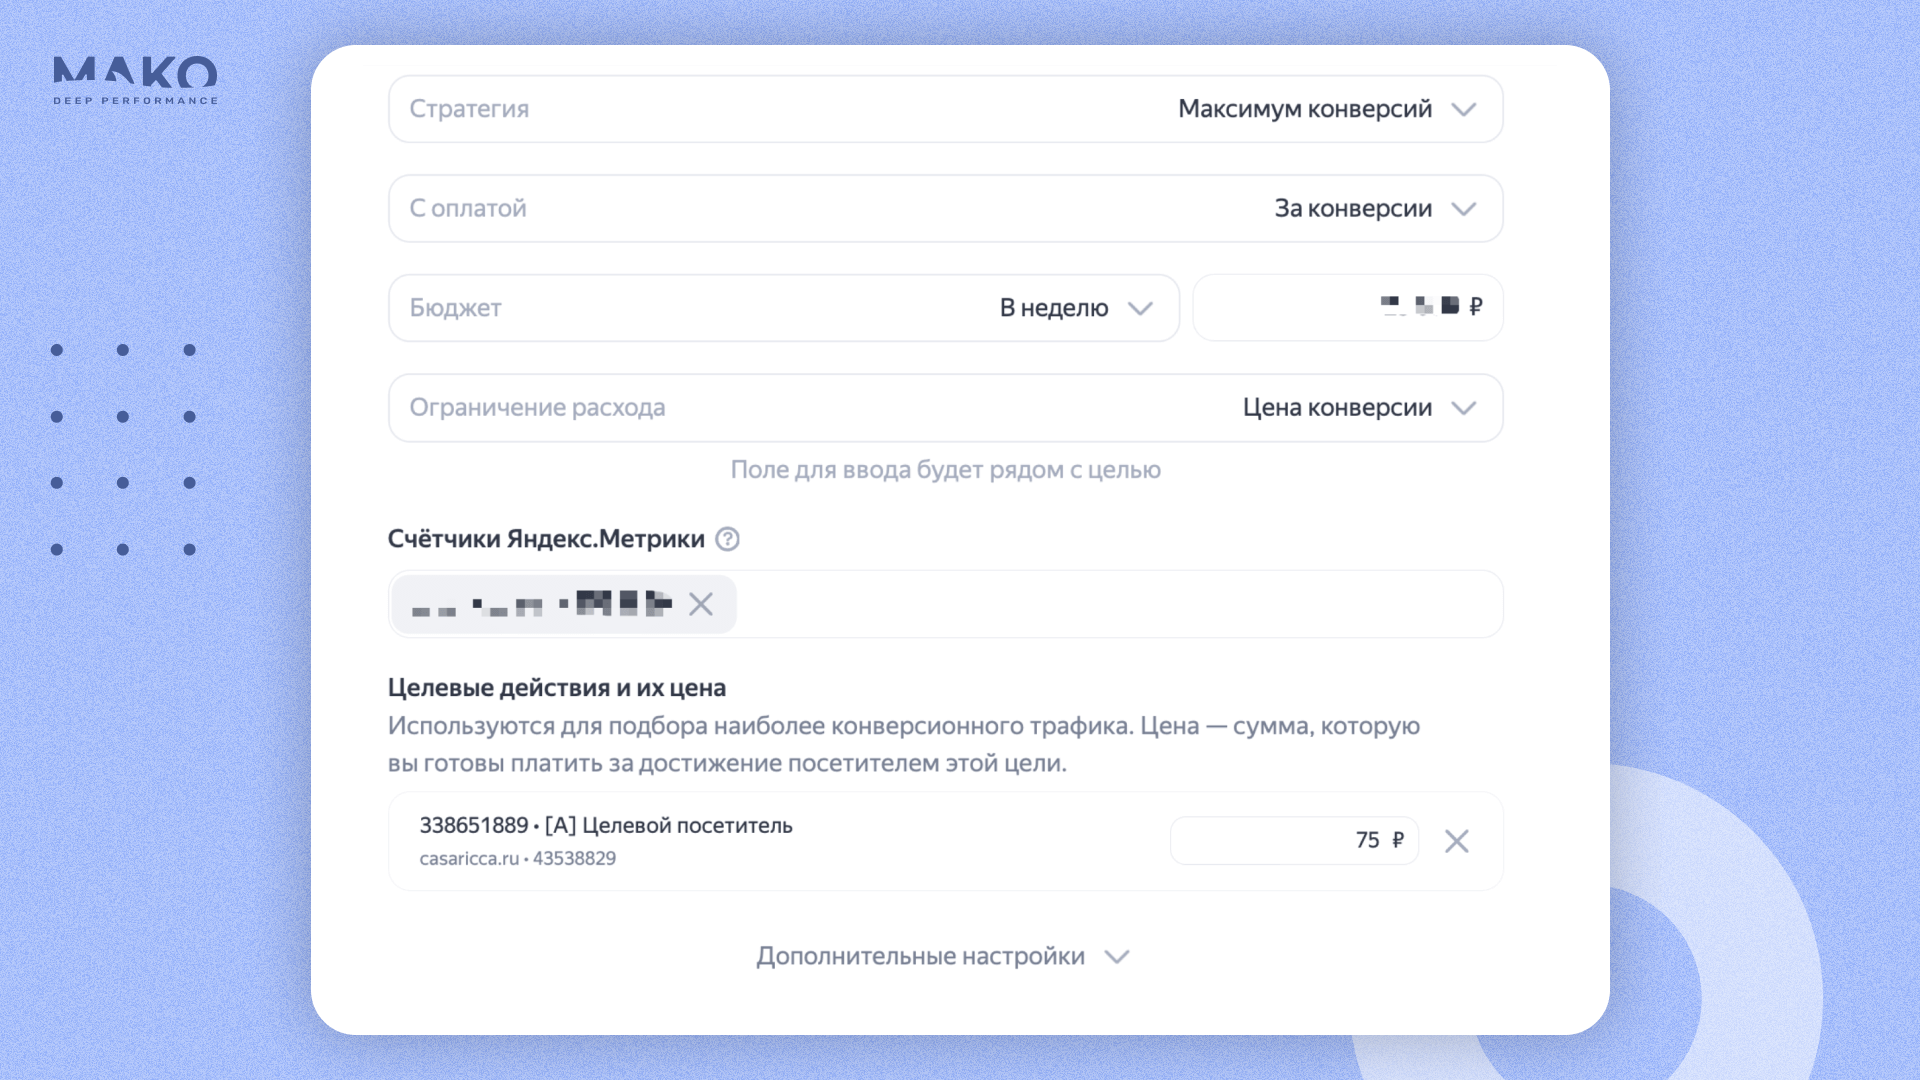Click the chevron beside Дополнительные настройки
The image size is (1920, 1080).
(x=1117, y=956)
